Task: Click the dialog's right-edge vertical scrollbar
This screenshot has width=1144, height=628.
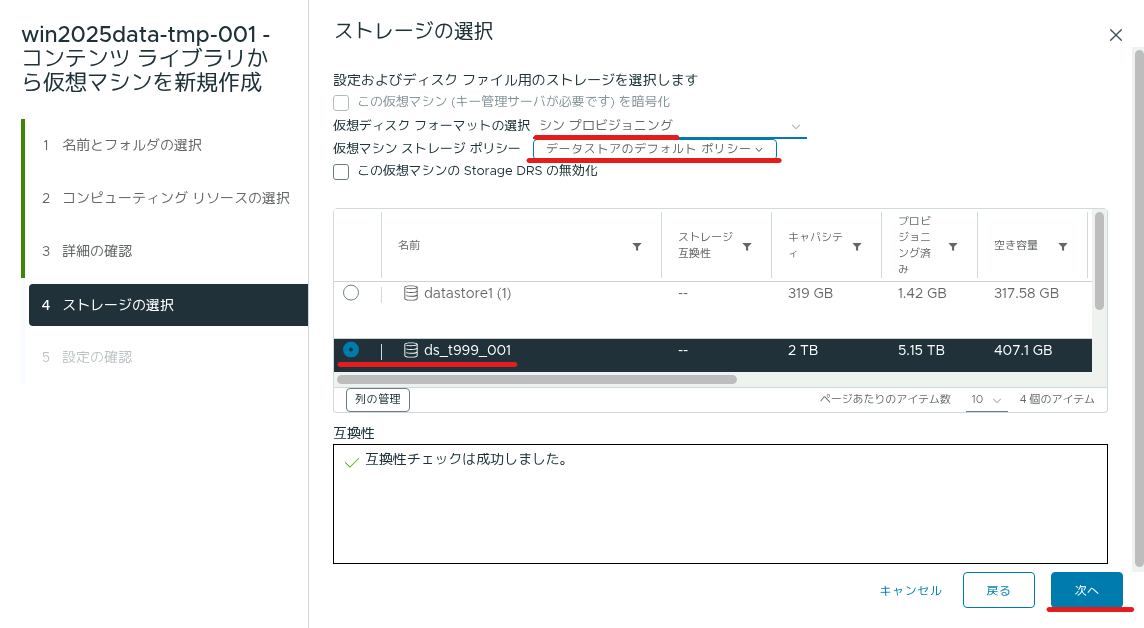Action: 1138,308
